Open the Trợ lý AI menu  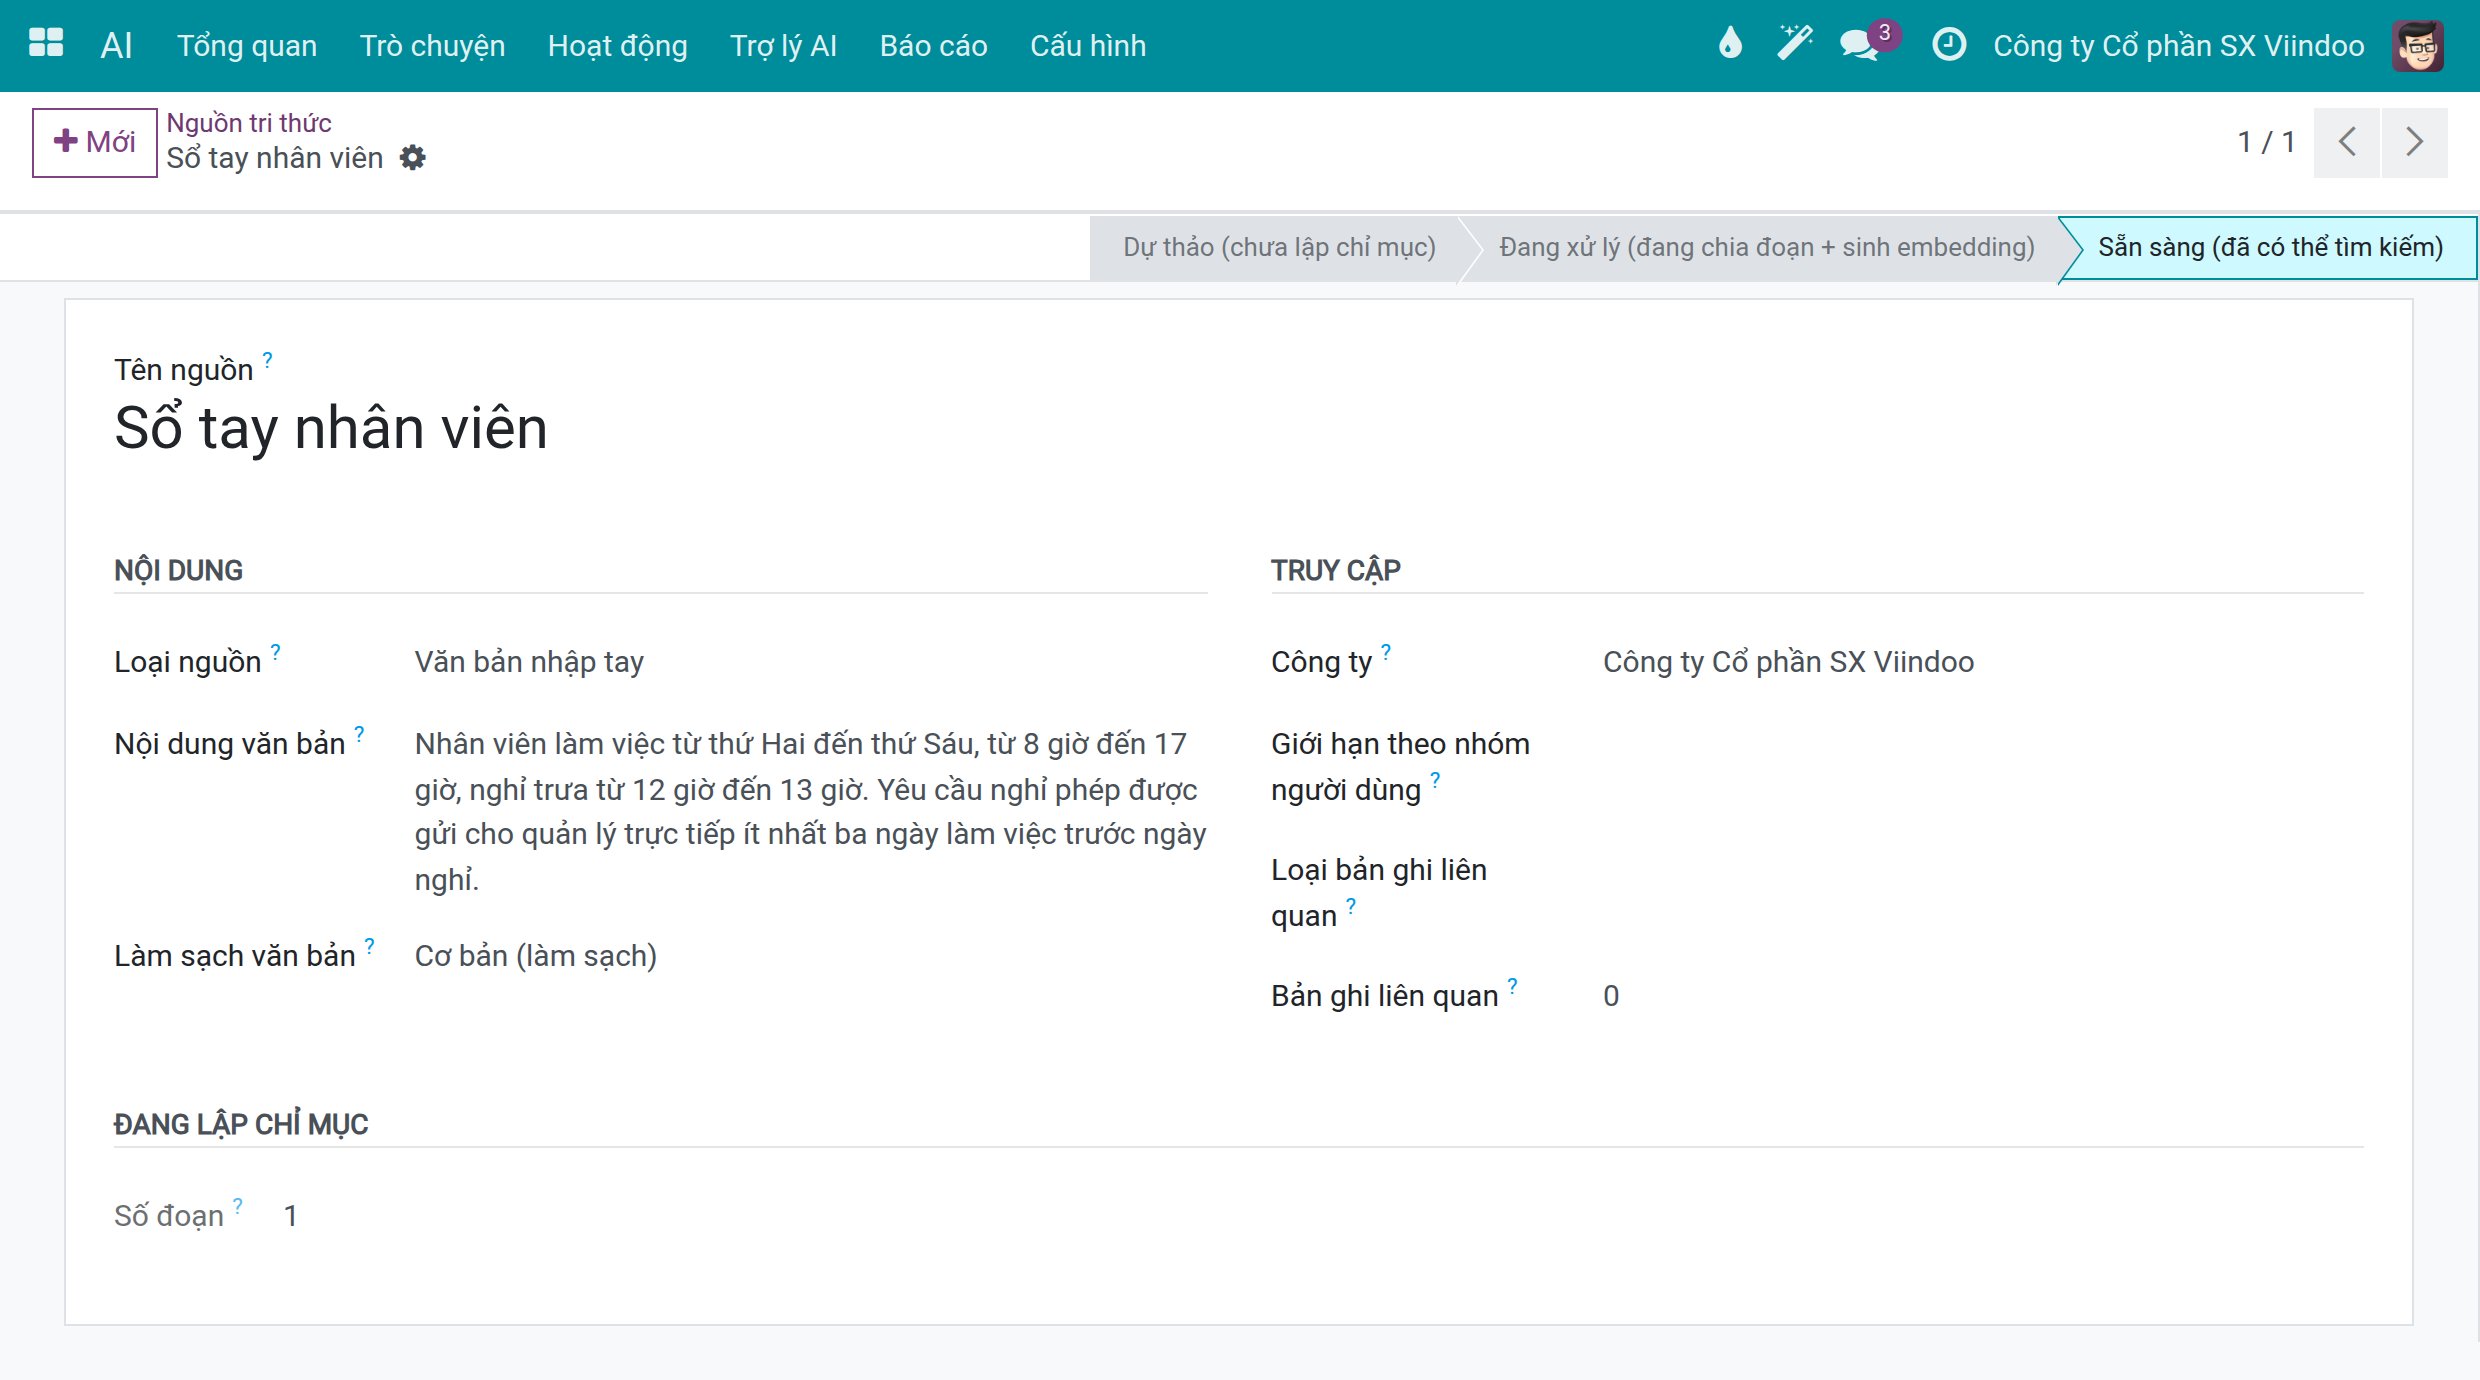coord(783,46)
